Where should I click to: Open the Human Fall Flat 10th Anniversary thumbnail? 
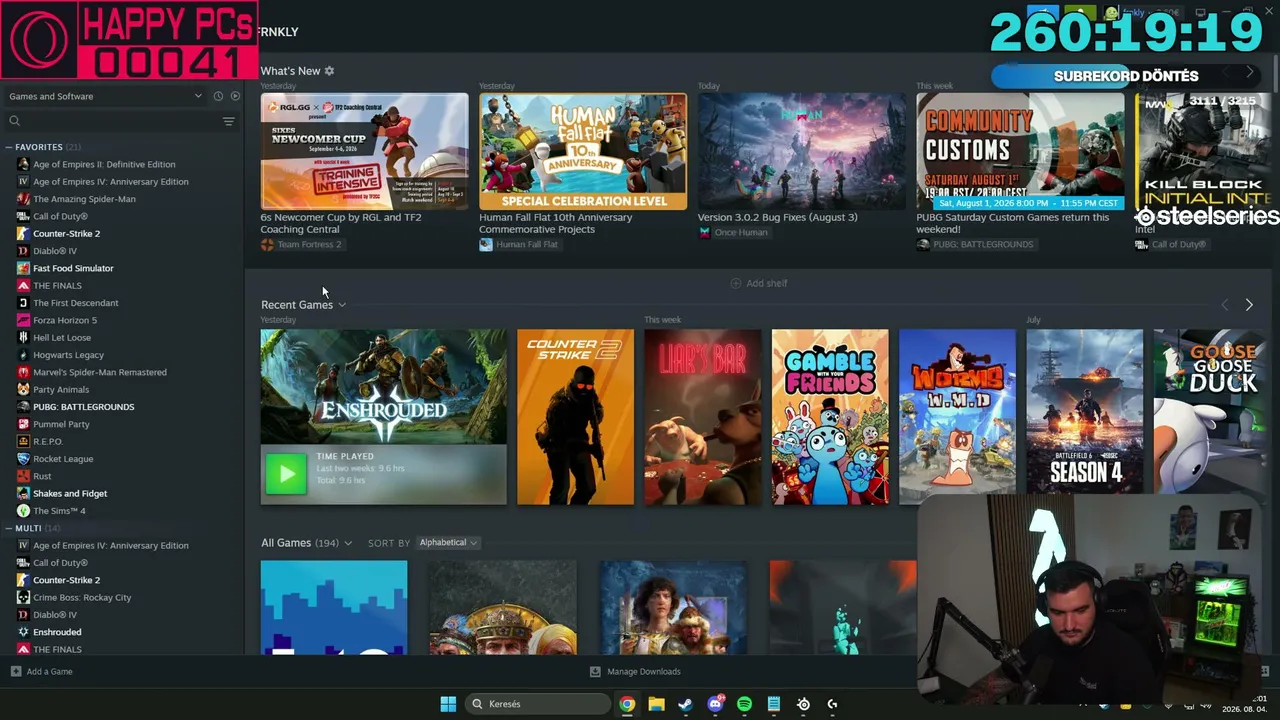point(583,151)
